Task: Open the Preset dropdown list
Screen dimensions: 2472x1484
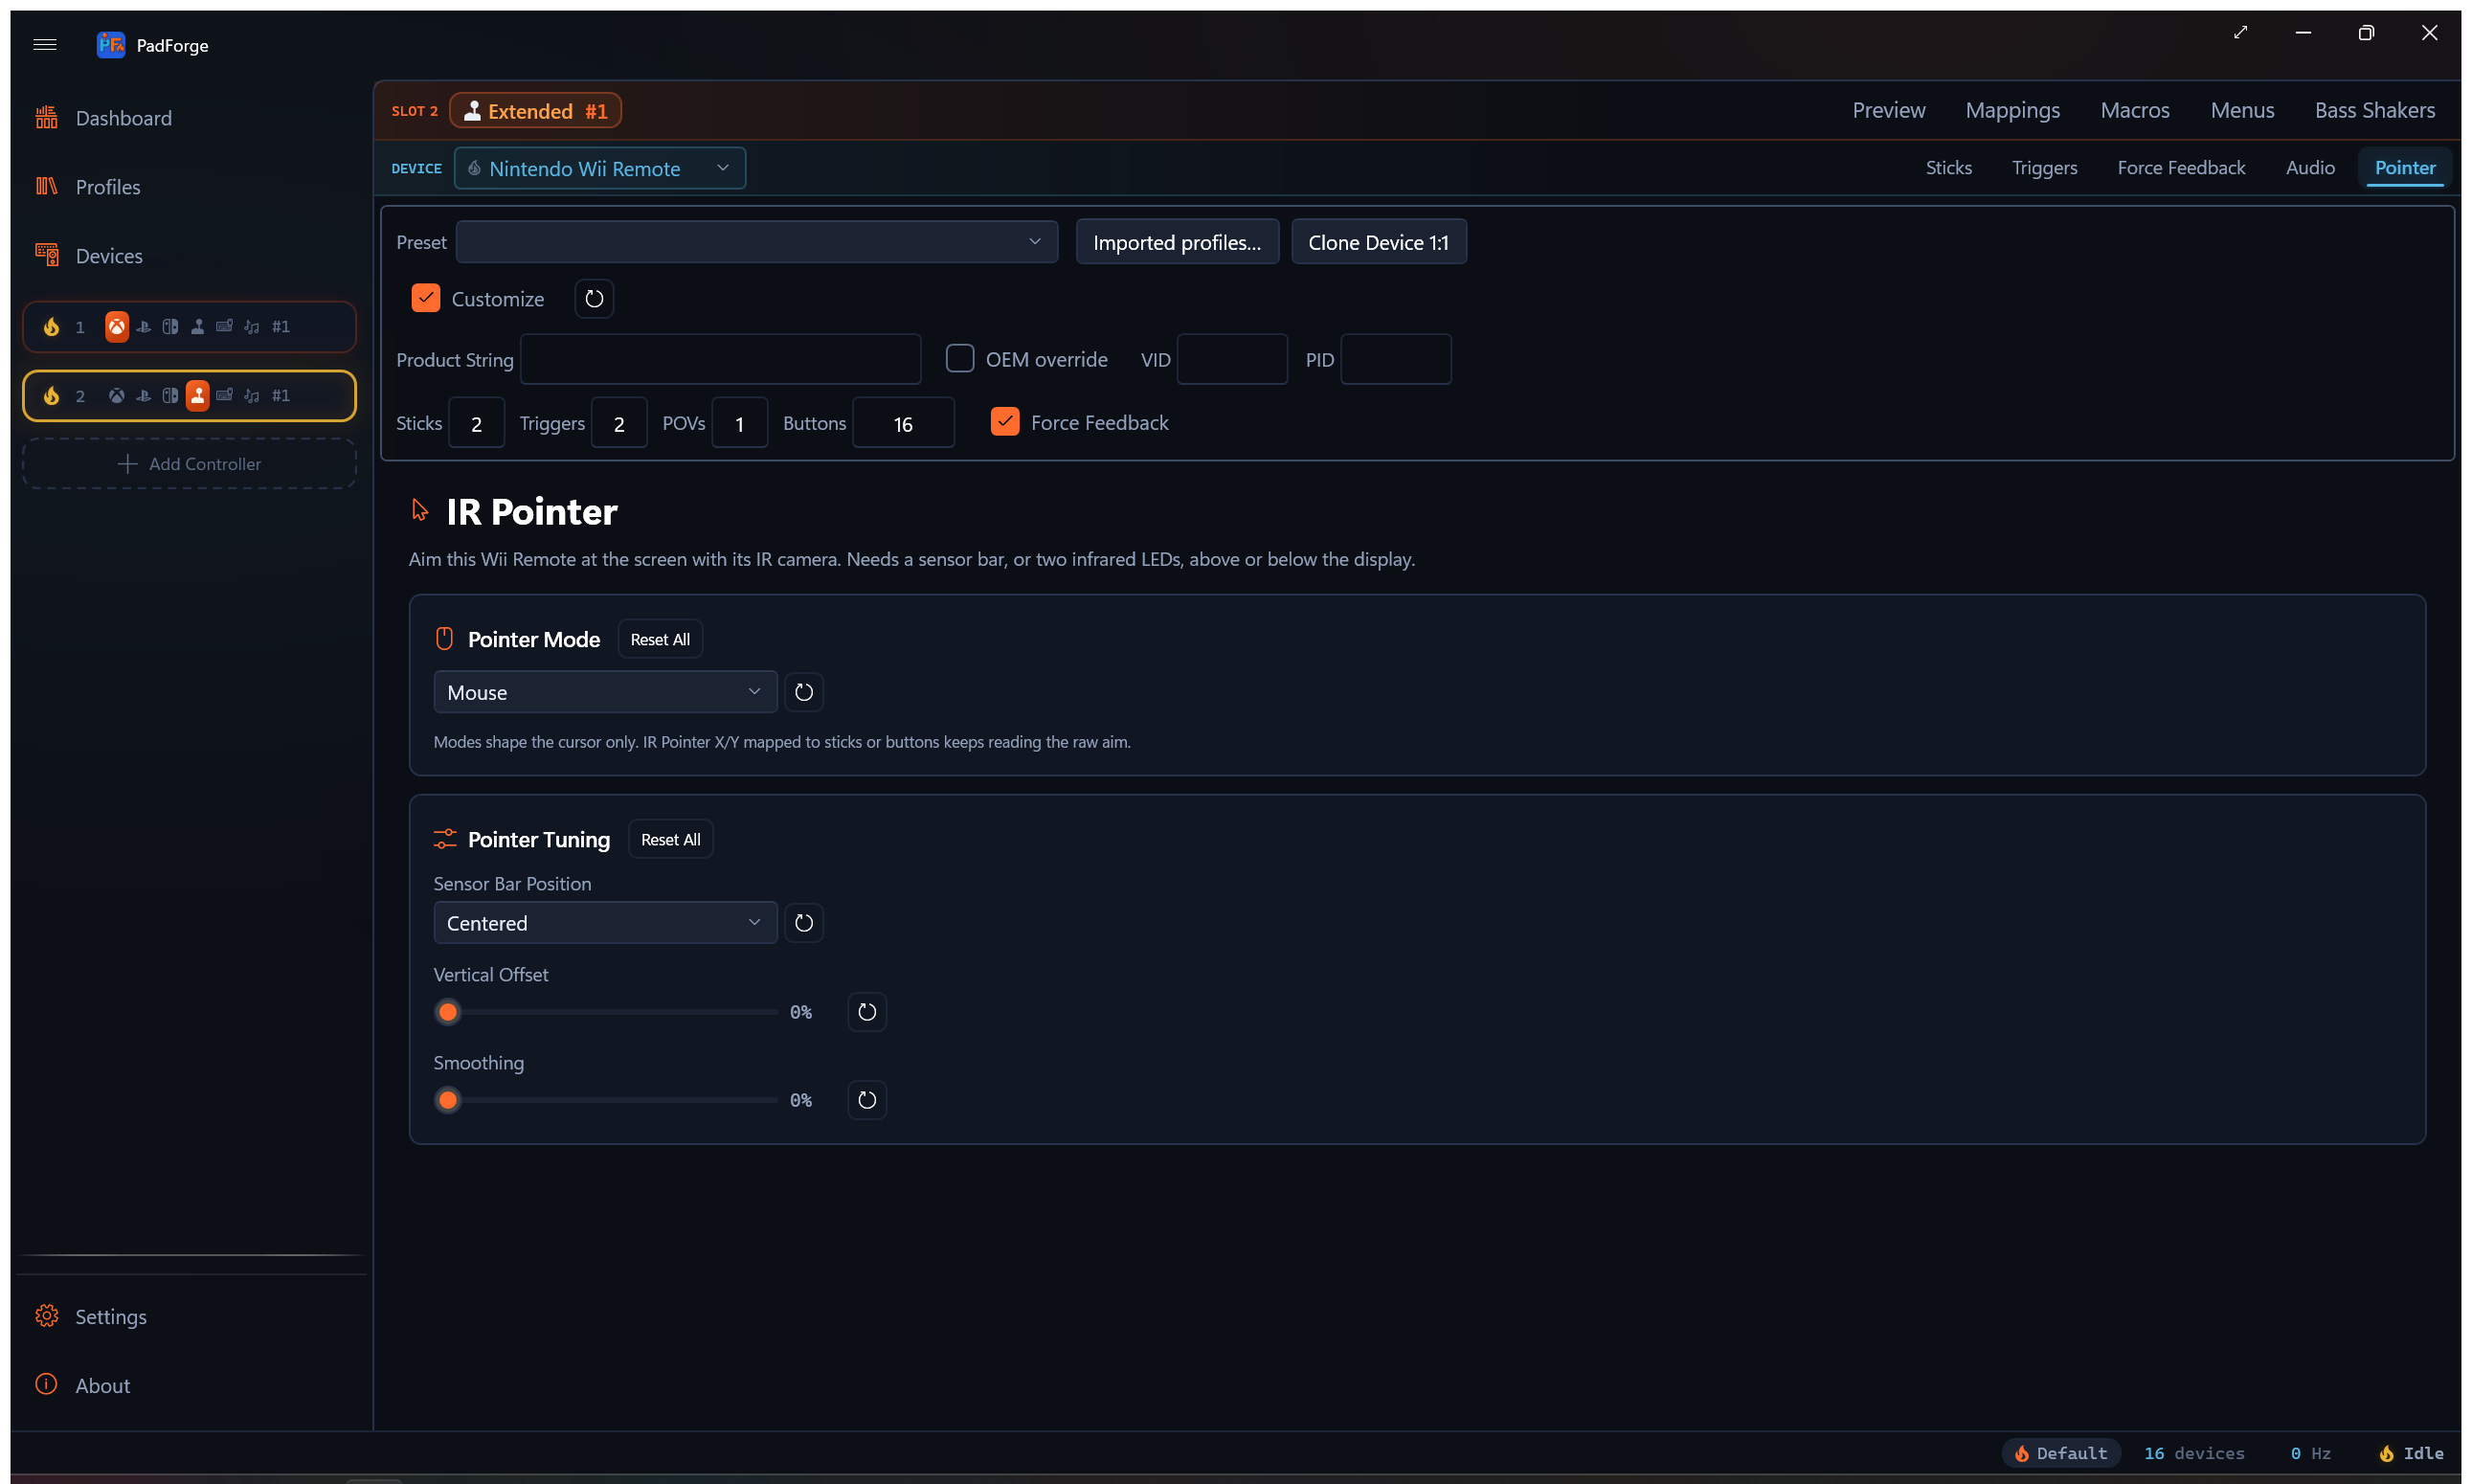Action: [757, 241]
